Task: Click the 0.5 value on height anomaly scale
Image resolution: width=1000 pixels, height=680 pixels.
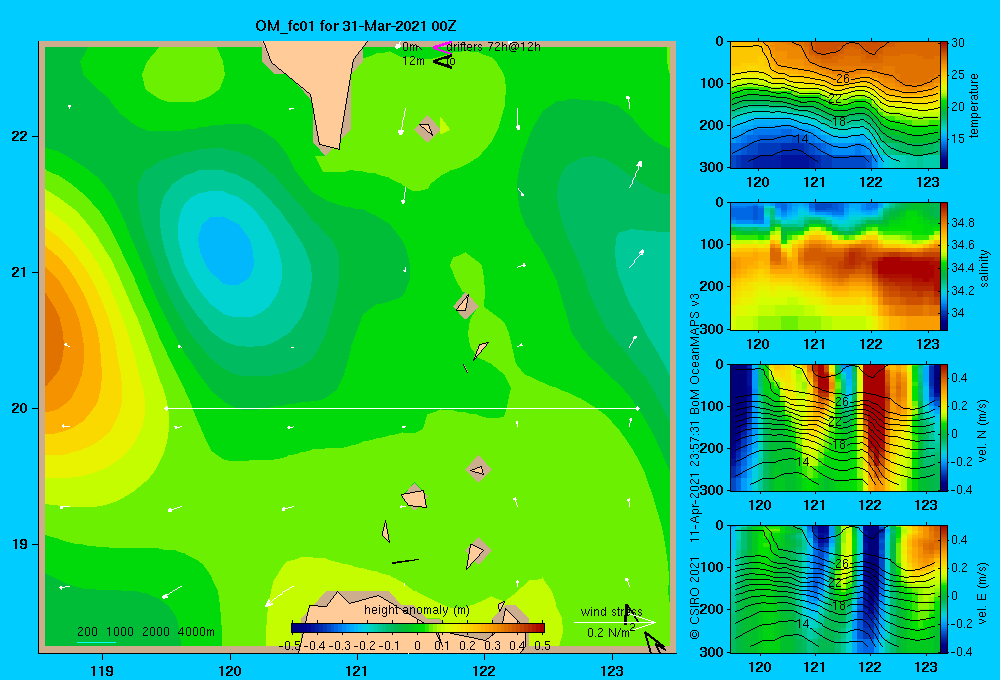Action: pyautogui.click(x=543, y=646)
